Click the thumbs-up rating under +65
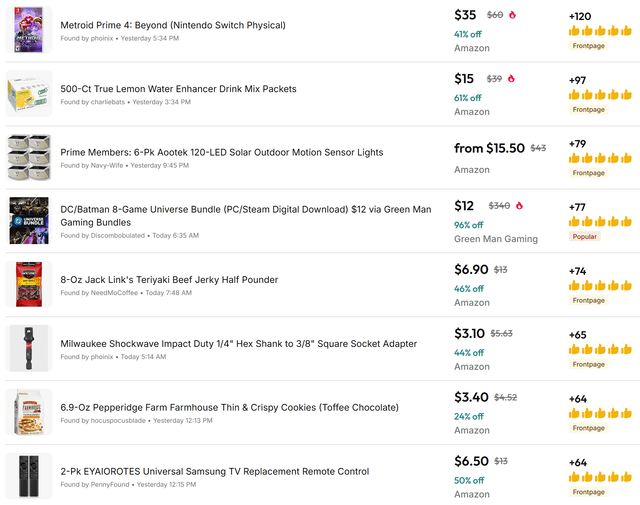 coord(600,349)
